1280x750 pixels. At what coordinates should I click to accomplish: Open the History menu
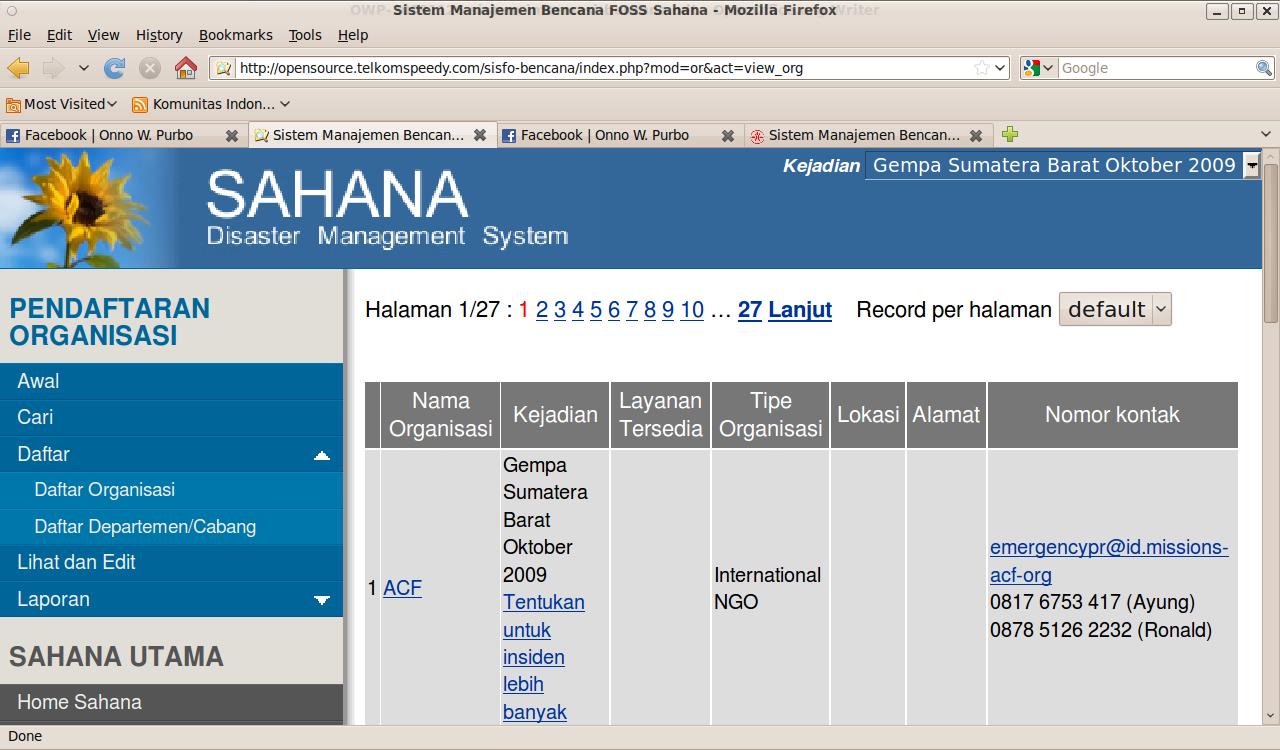click(159, 35)
